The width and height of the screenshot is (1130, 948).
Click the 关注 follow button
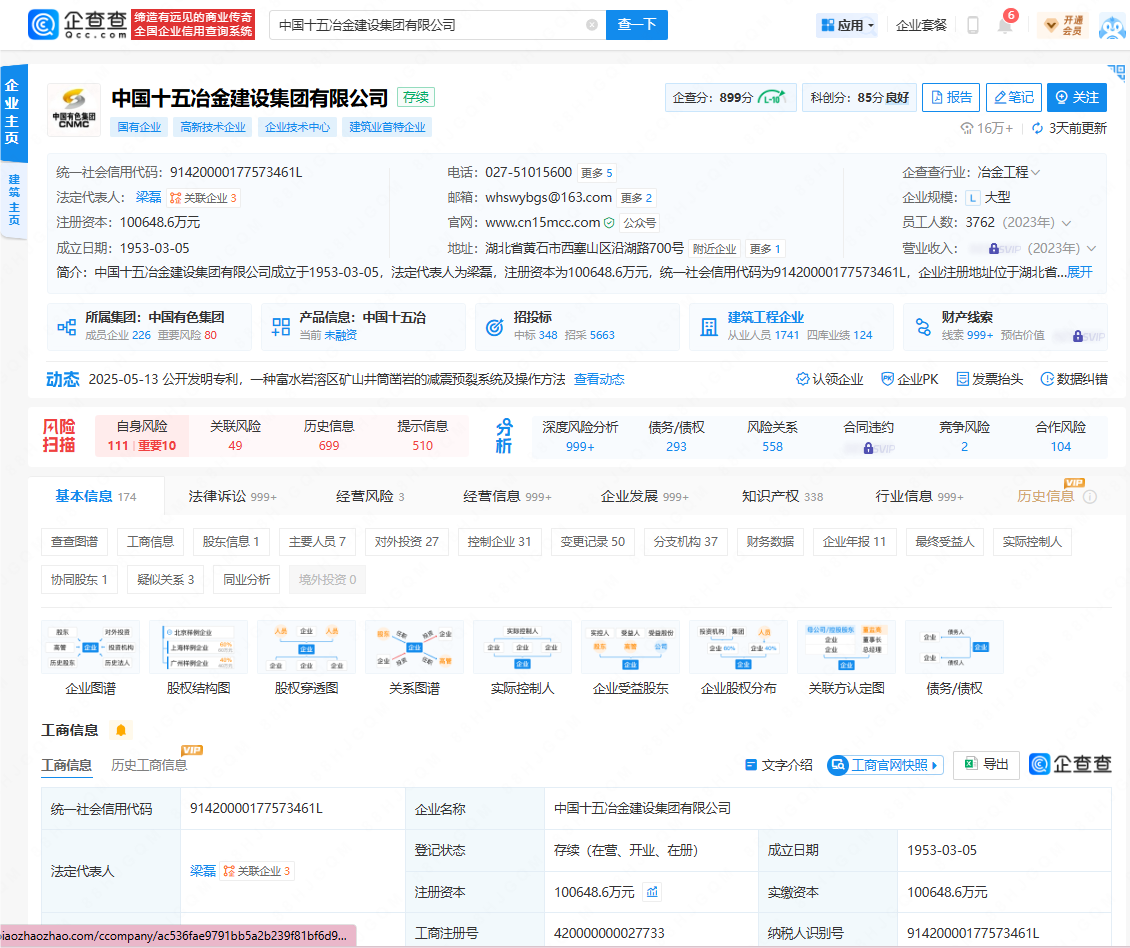1077,97
